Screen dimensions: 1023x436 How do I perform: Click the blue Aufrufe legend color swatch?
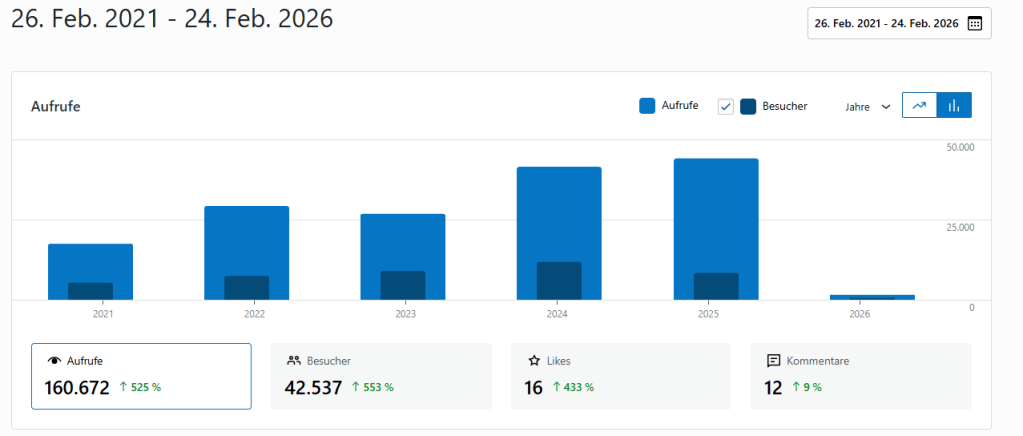click(x=647, y=106)
